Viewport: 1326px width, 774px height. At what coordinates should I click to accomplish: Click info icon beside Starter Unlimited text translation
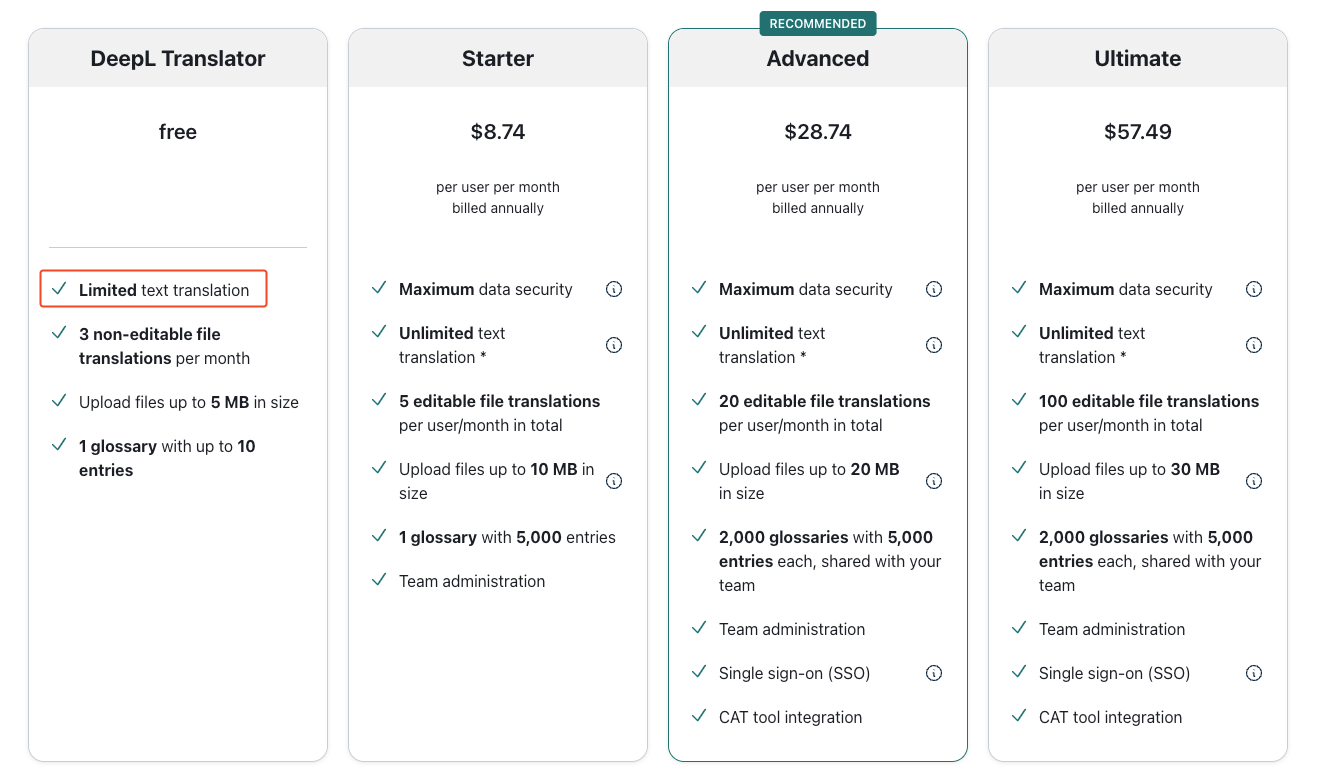tap(614, 345)
